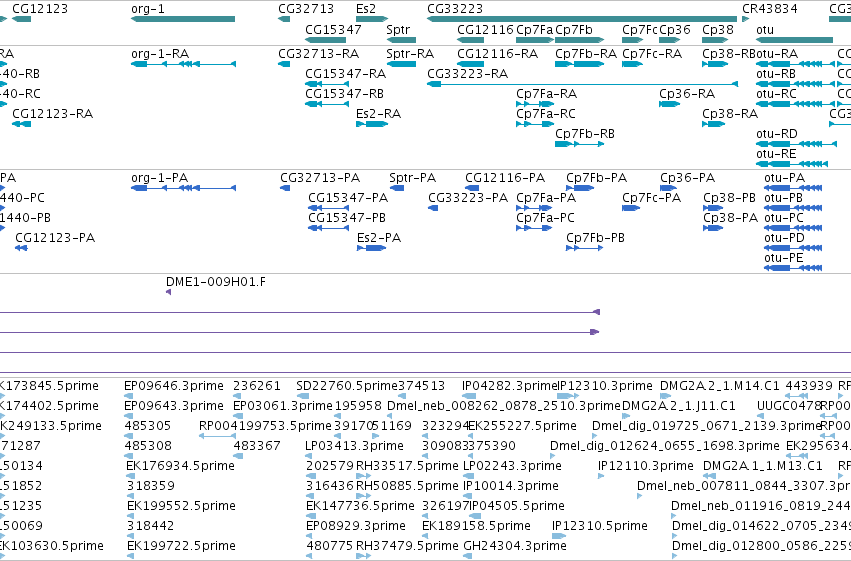Click the otu gene label
Viewport: 851px width, 561px height.
pos(765,30)
